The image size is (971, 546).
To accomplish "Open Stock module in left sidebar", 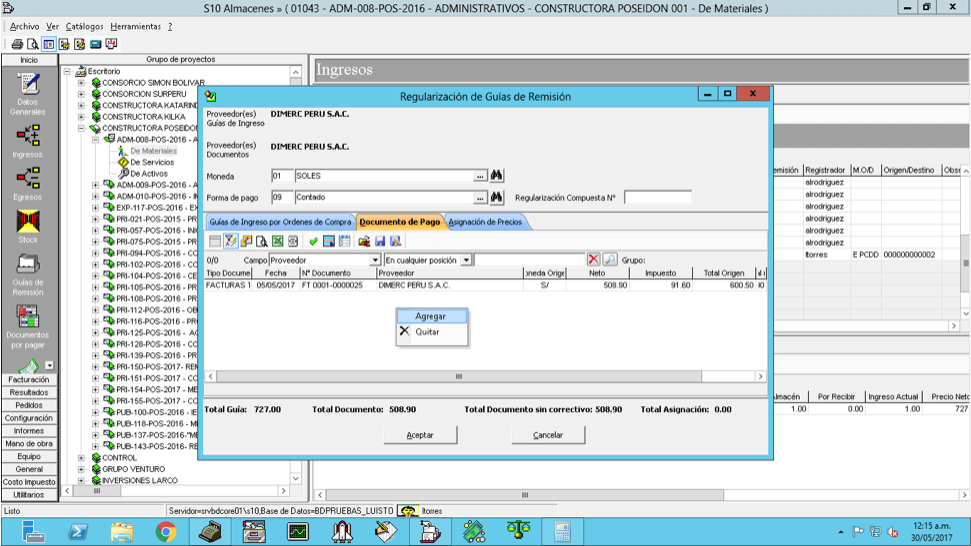I will (28, 227).
